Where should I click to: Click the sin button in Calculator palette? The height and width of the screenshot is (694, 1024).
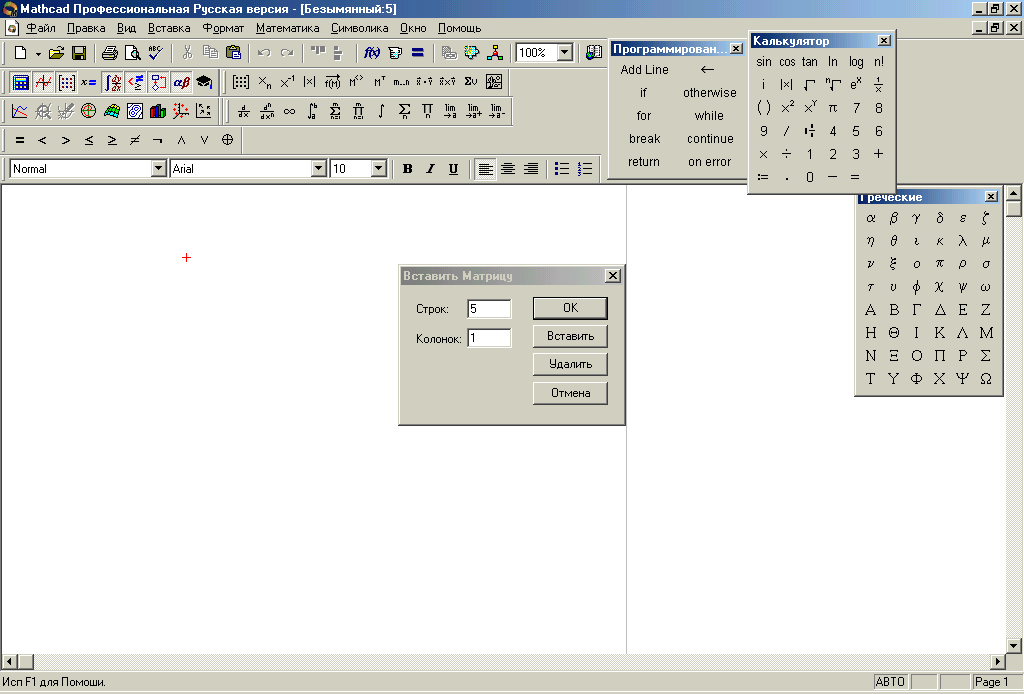tap(763, 62)
